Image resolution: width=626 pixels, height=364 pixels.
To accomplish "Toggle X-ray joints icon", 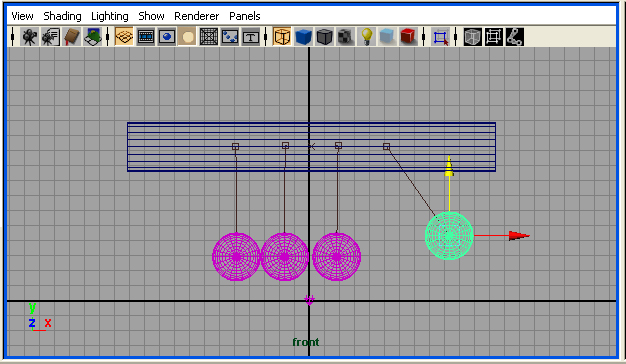I will pyautogui.click(x=515, y=37).
